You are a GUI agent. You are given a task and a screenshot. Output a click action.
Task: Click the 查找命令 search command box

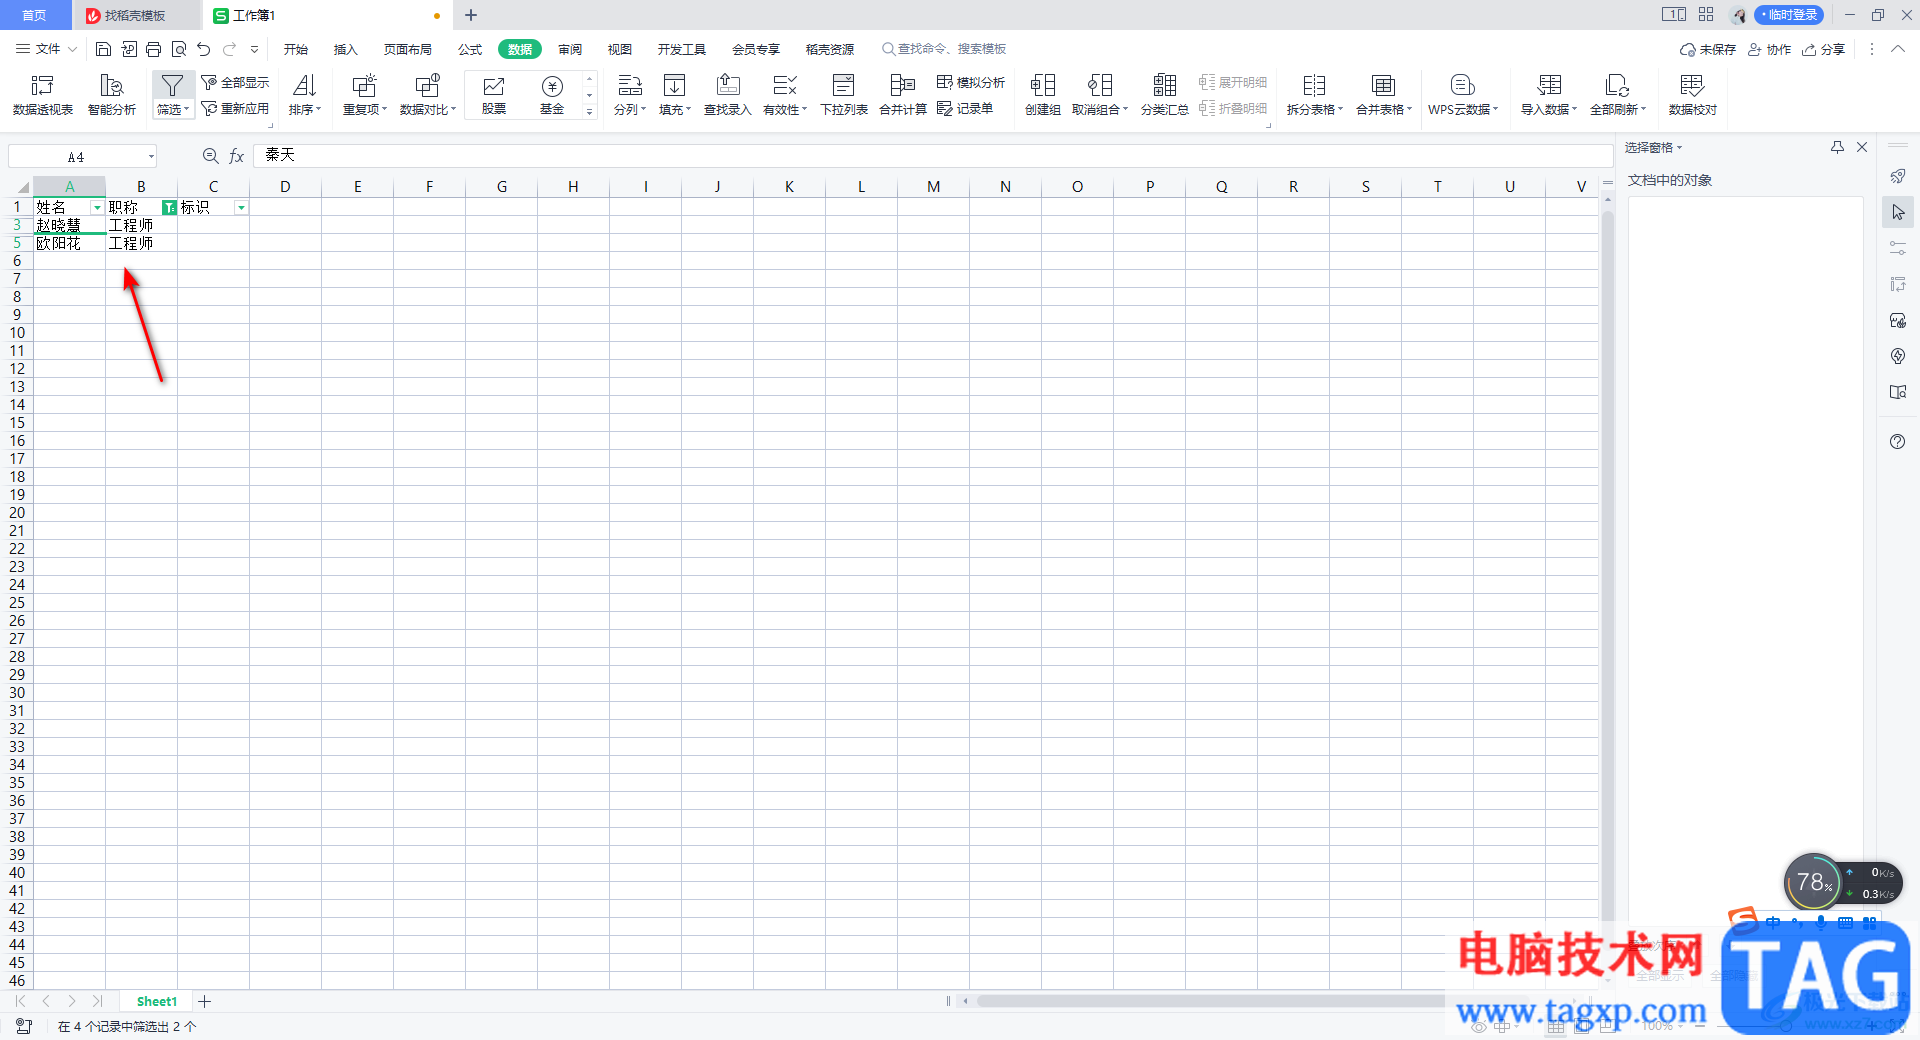click(x=944, y=49)
